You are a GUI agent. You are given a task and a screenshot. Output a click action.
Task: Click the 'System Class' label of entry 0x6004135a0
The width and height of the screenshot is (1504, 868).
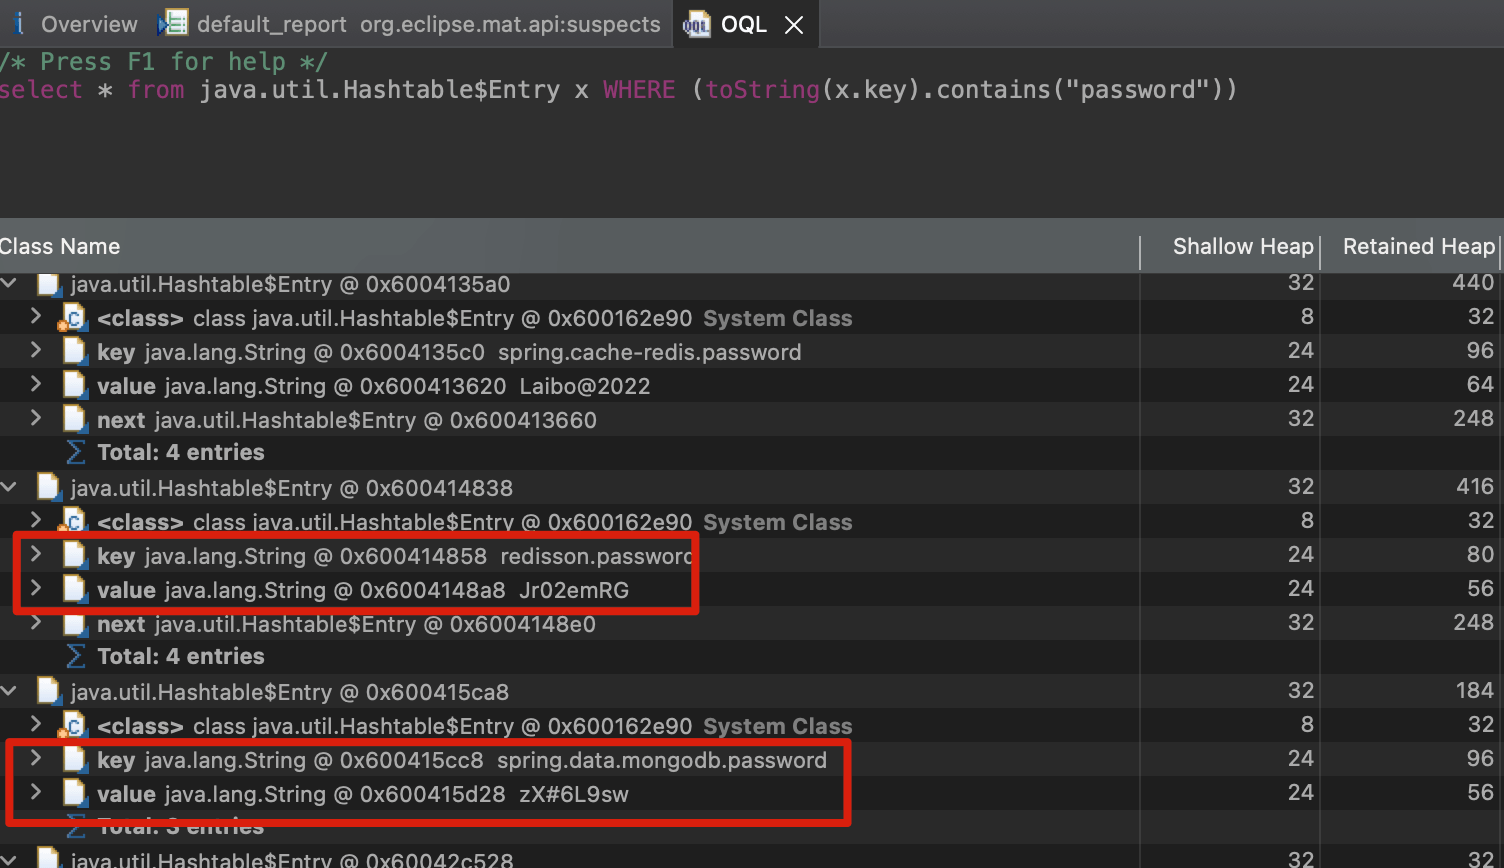[778, 318]
